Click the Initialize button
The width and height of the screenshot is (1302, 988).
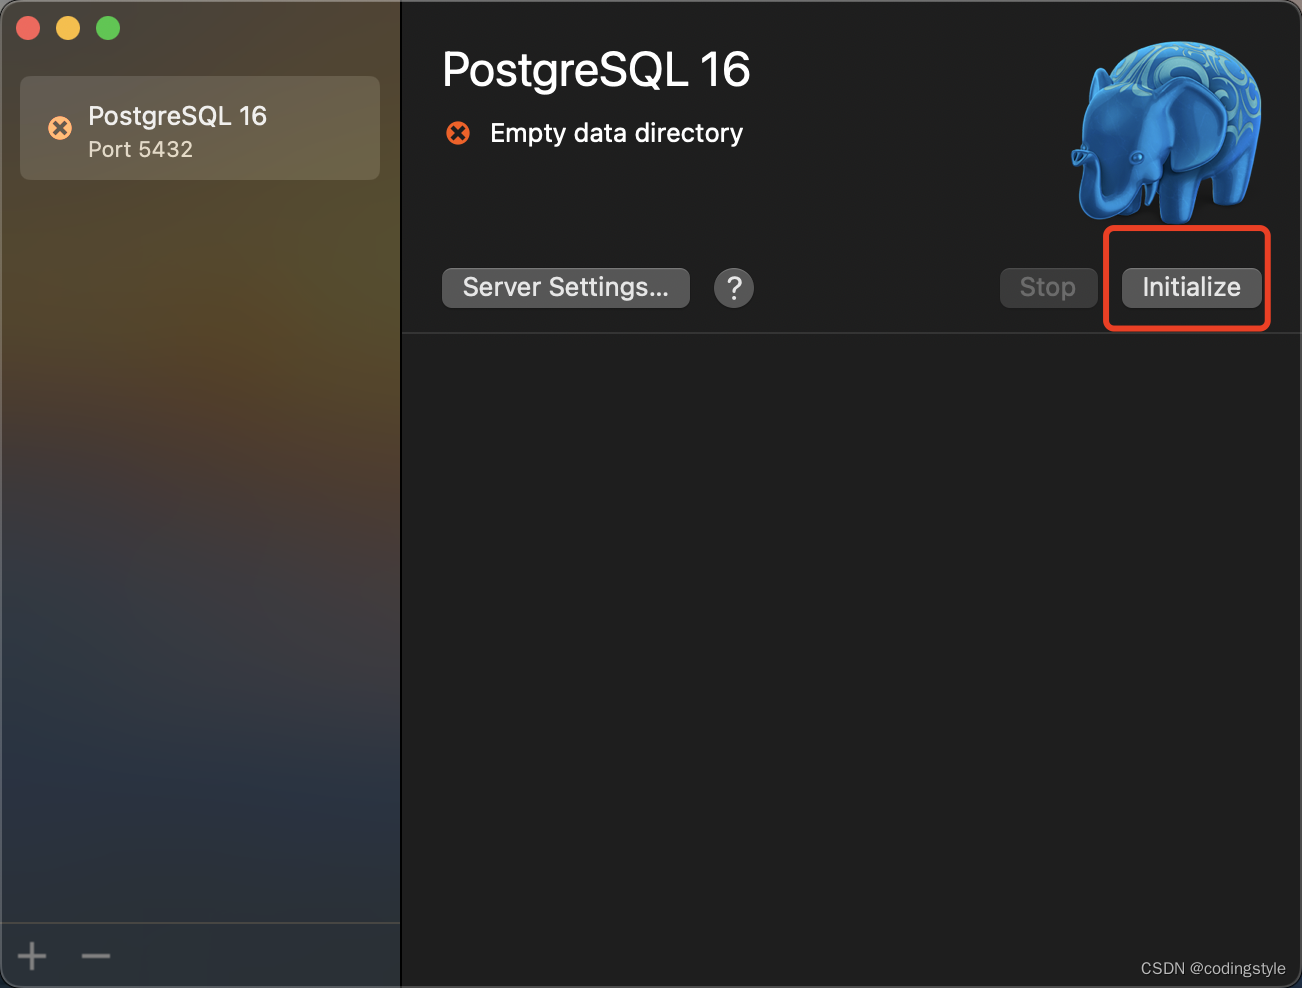click(1191, 288)
